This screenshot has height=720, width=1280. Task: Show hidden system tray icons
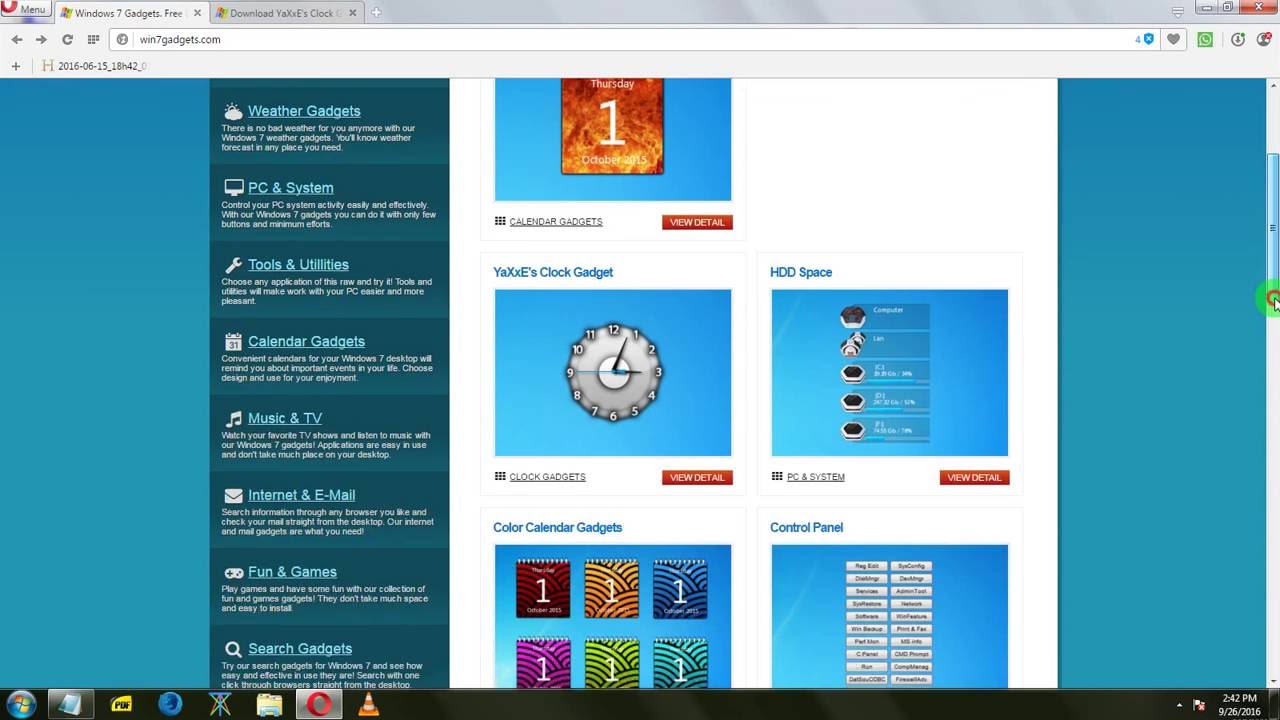point(1179,705)
